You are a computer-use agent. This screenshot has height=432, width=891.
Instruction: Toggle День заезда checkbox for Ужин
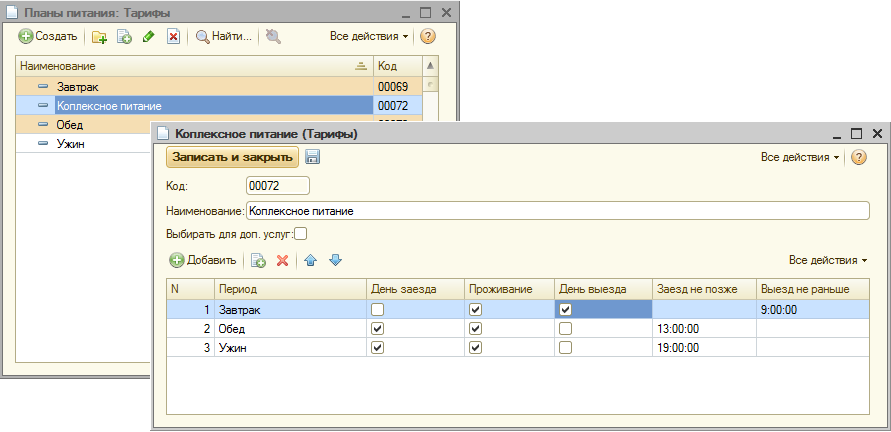coord(377,347)
